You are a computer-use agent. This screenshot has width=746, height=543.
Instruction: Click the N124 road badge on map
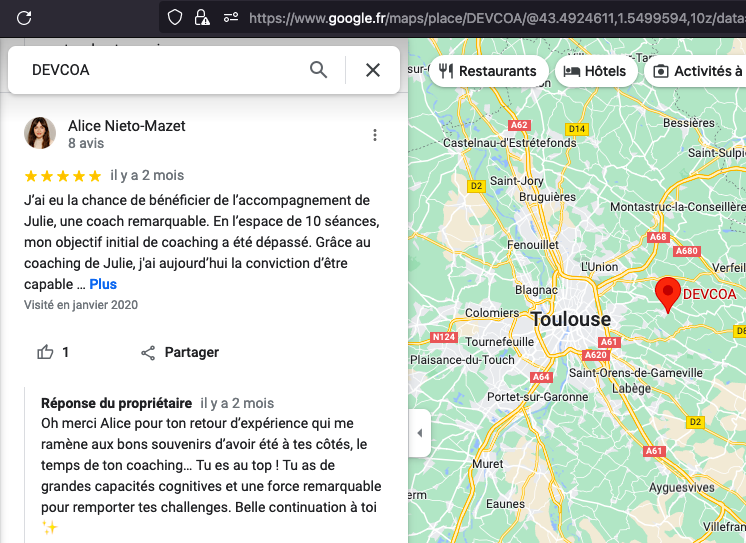coord(443,337)
